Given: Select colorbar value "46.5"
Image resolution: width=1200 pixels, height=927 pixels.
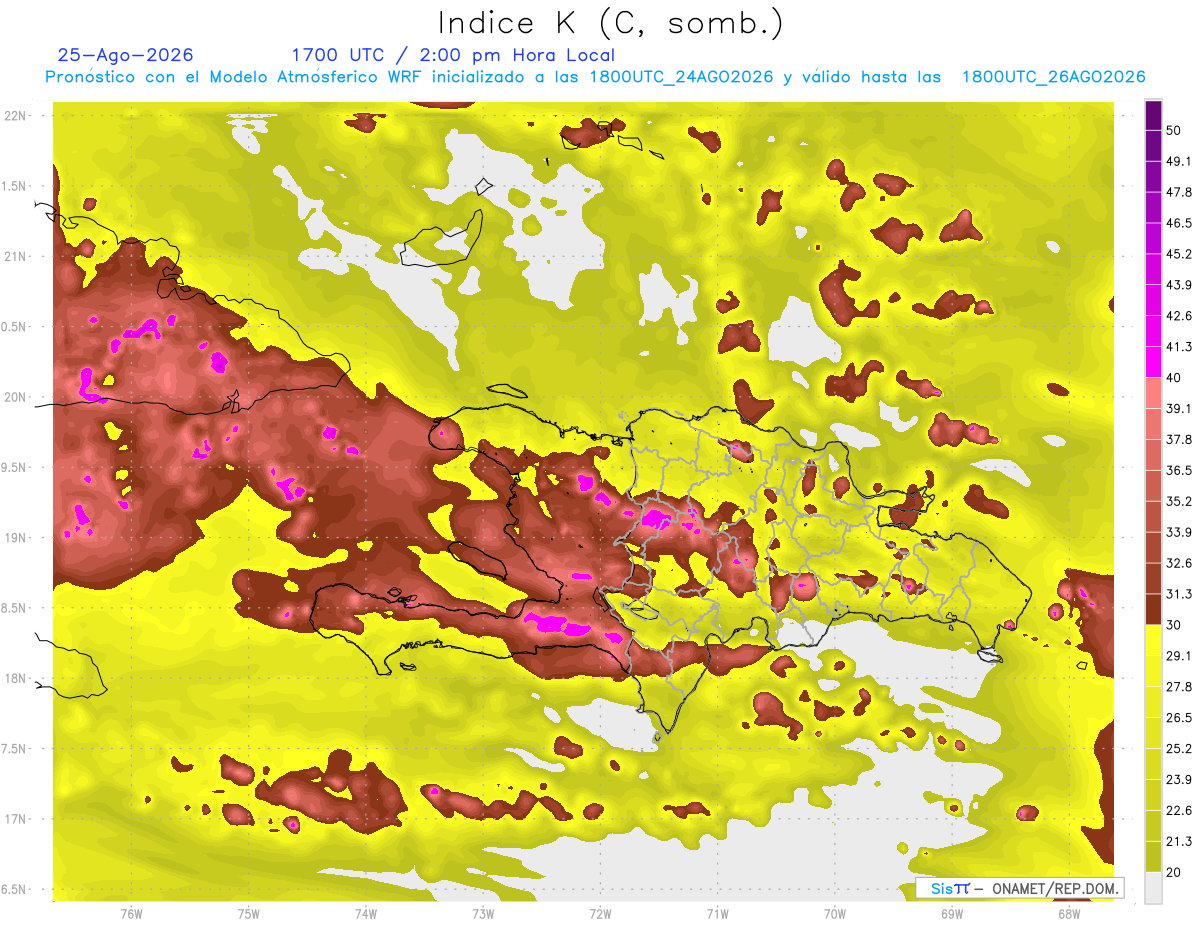Looking at the screenshot, I should [1180, 223].
